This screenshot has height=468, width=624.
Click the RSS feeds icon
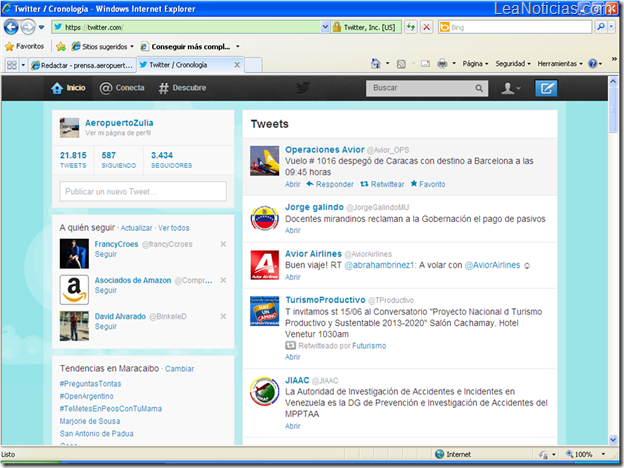[401, 64]
